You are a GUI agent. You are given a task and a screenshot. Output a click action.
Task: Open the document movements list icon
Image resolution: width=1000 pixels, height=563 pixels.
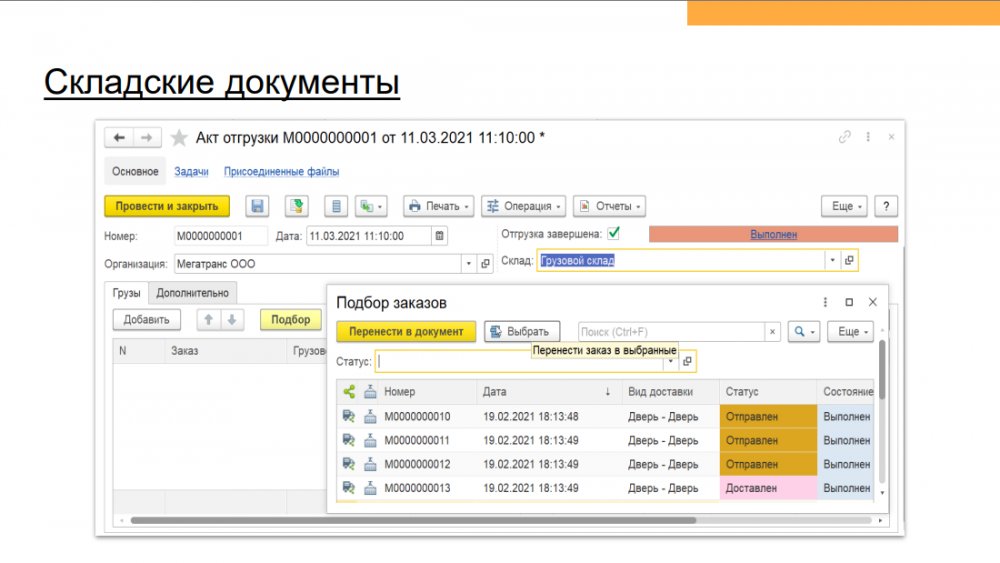336,206
